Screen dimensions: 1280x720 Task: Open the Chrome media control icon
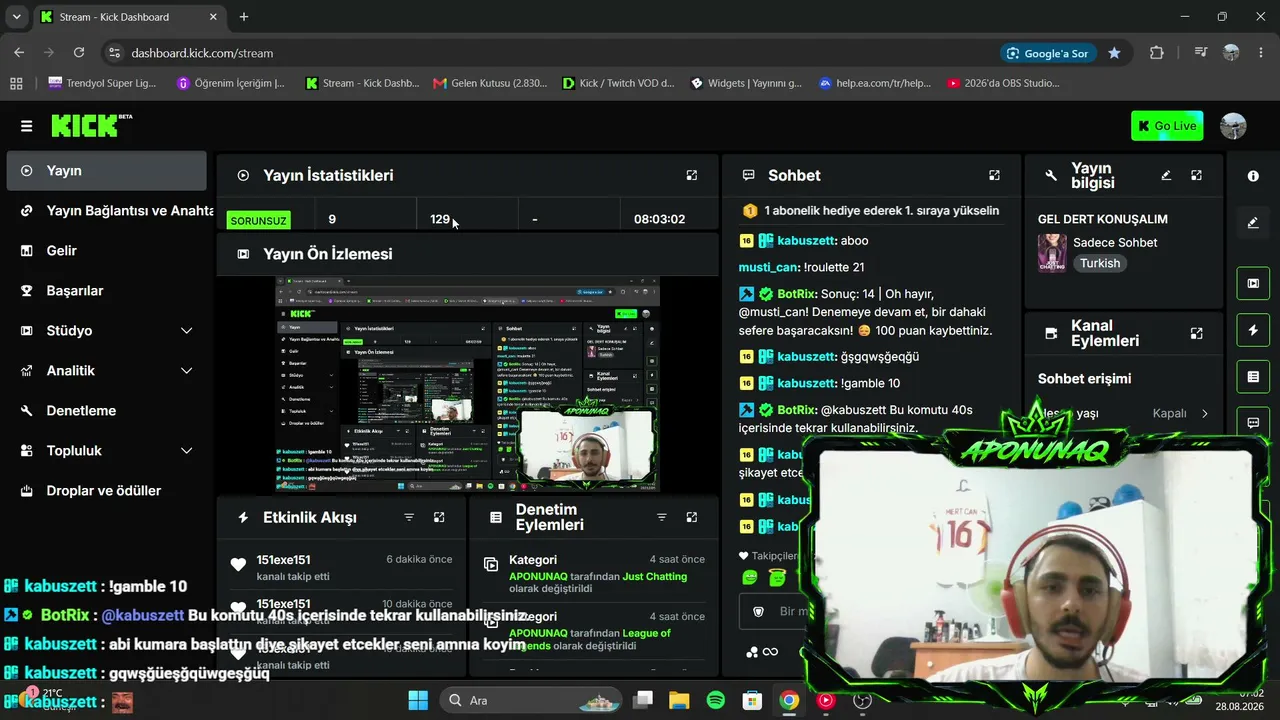click(1201, 53)
